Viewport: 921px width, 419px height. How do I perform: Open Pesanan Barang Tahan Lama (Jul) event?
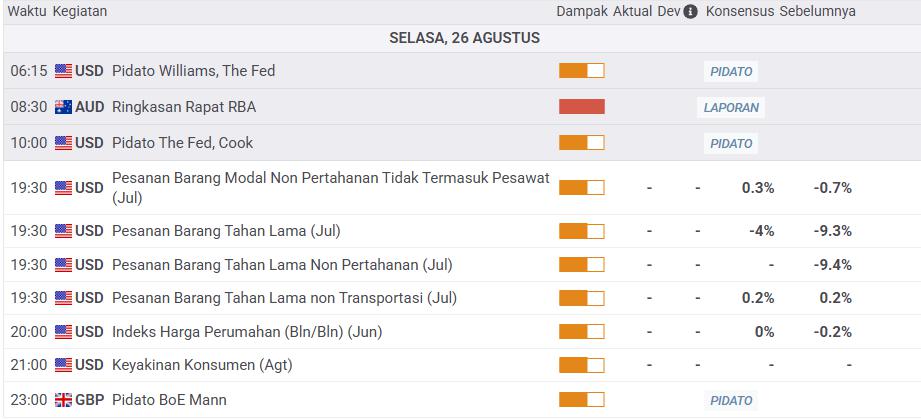click(226, 231)
